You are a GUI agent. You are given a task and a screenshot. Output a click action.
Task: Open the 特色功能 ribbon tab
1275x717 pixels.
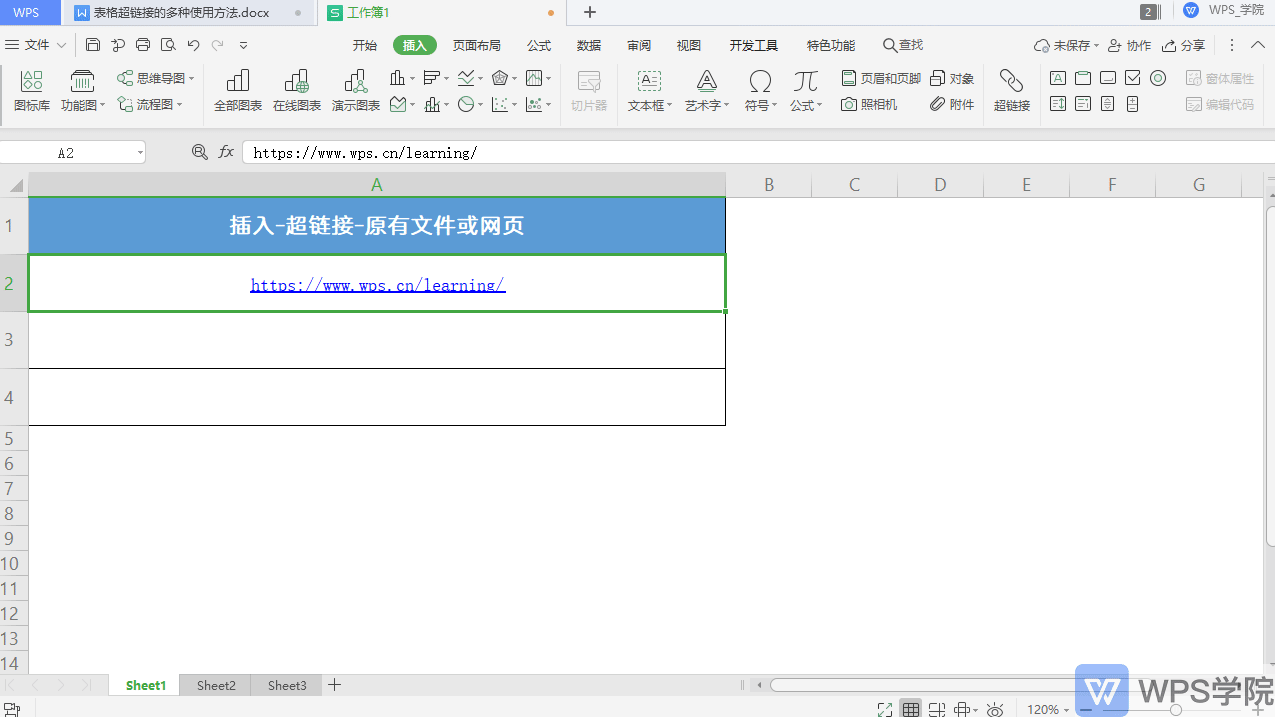tap(831, 45)
